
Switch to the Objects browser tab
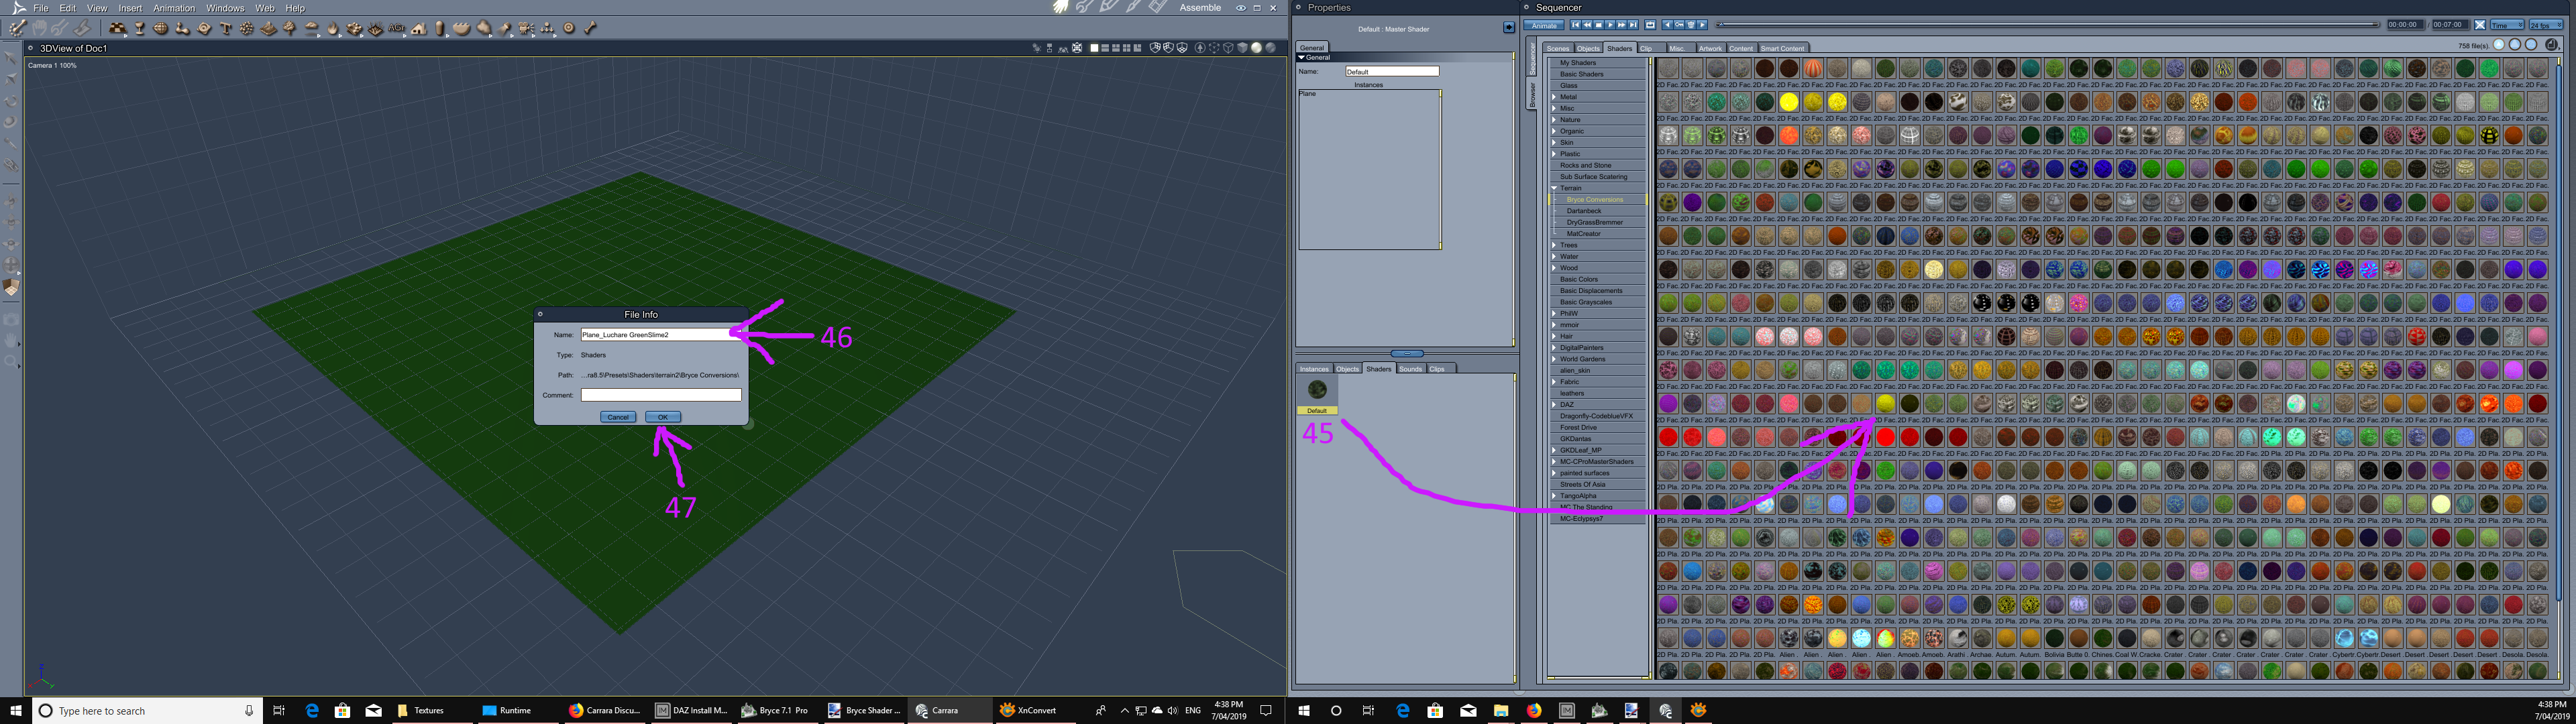pos(1588,49)
